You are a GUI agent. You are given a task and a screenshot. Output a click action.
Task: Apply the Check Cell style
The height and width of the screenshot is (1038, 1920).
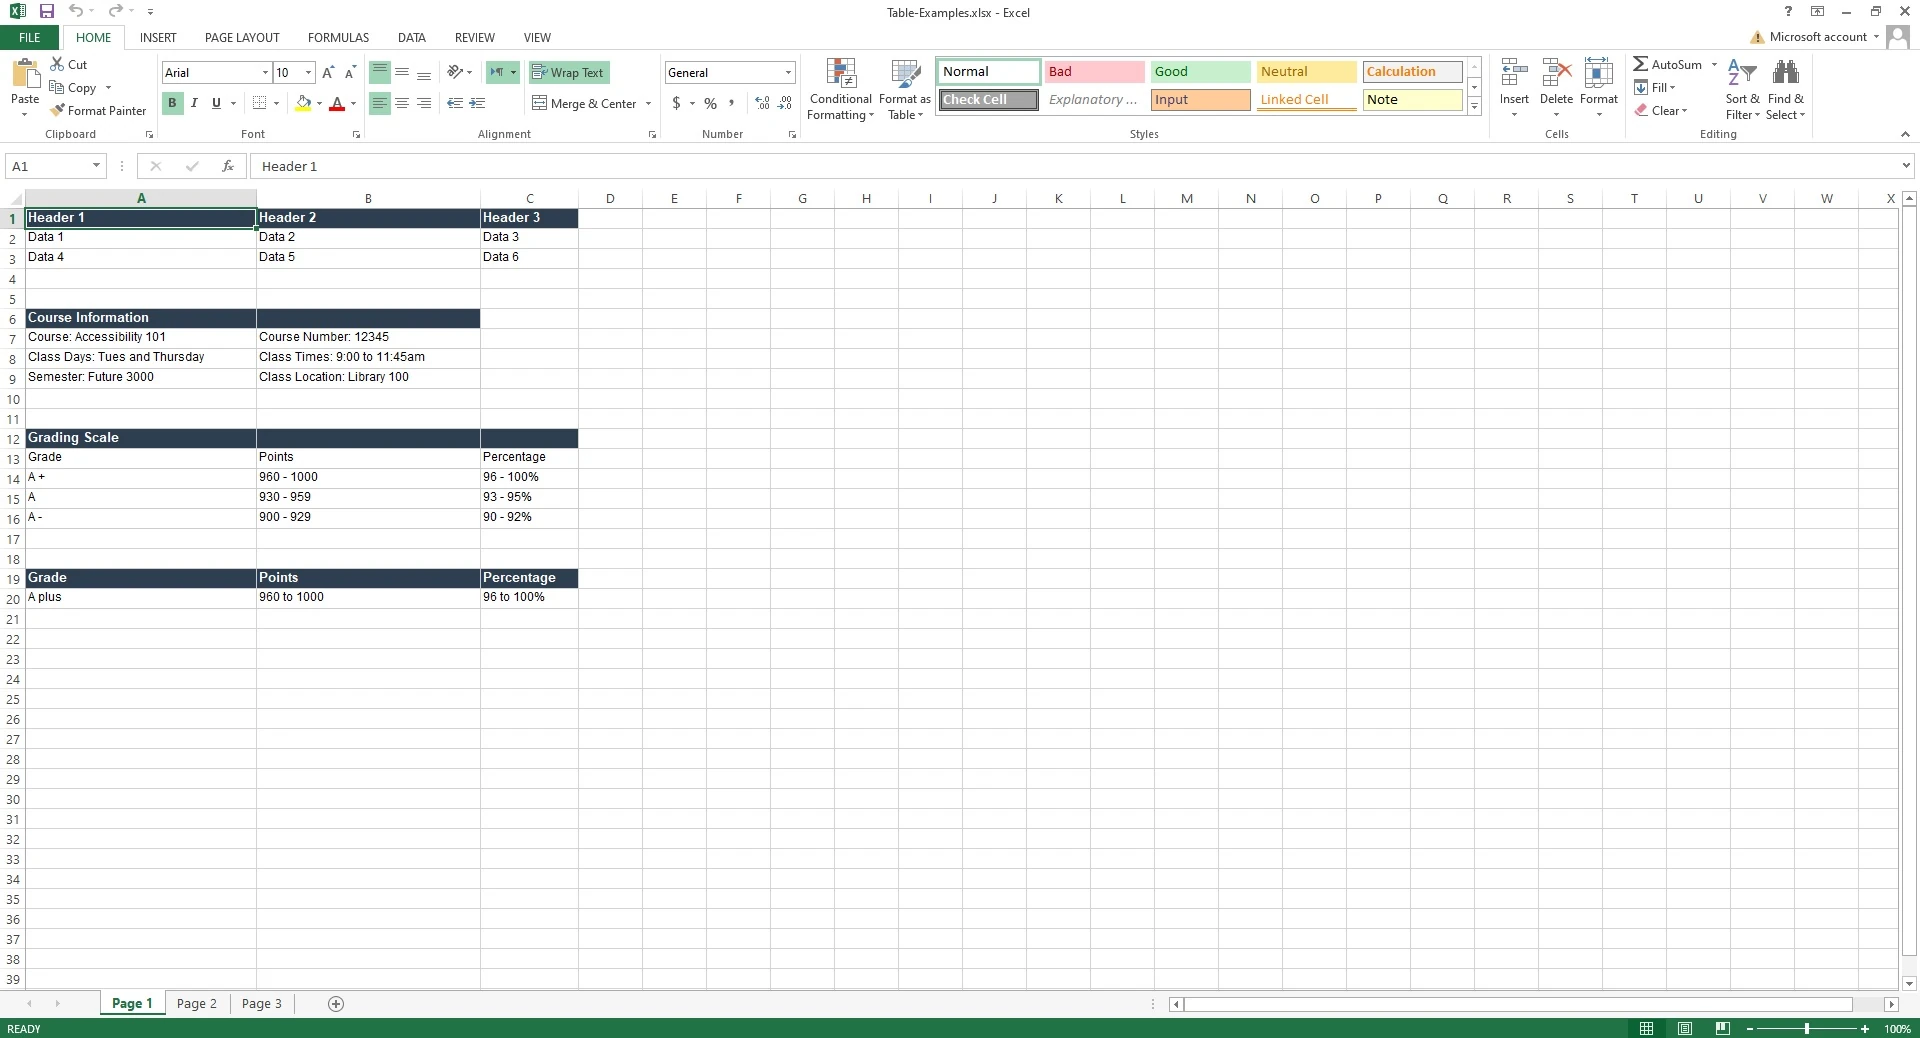coord(988,100)
